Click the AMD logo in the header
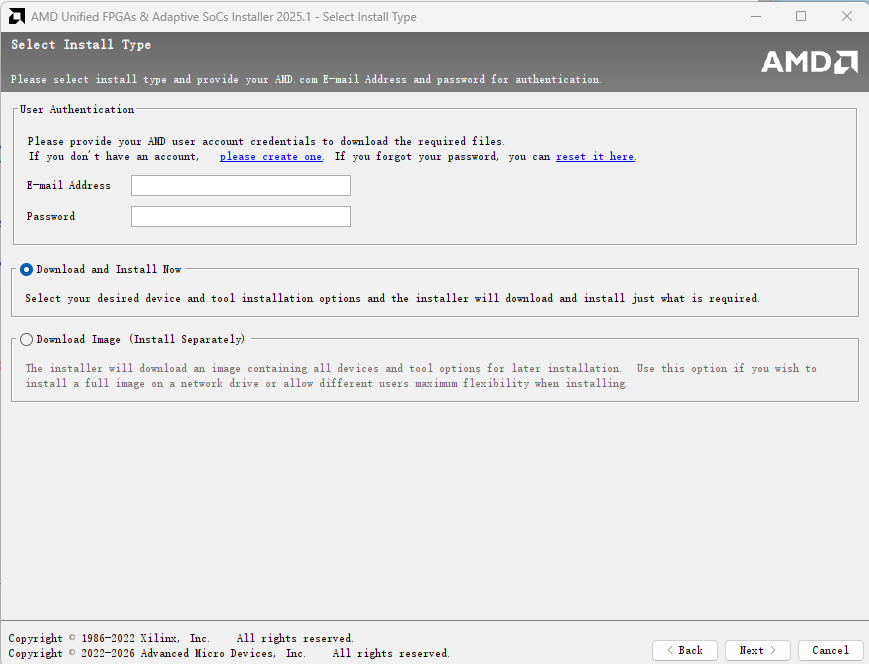Screen dimensions: 869x664 [x=809, y=62]
